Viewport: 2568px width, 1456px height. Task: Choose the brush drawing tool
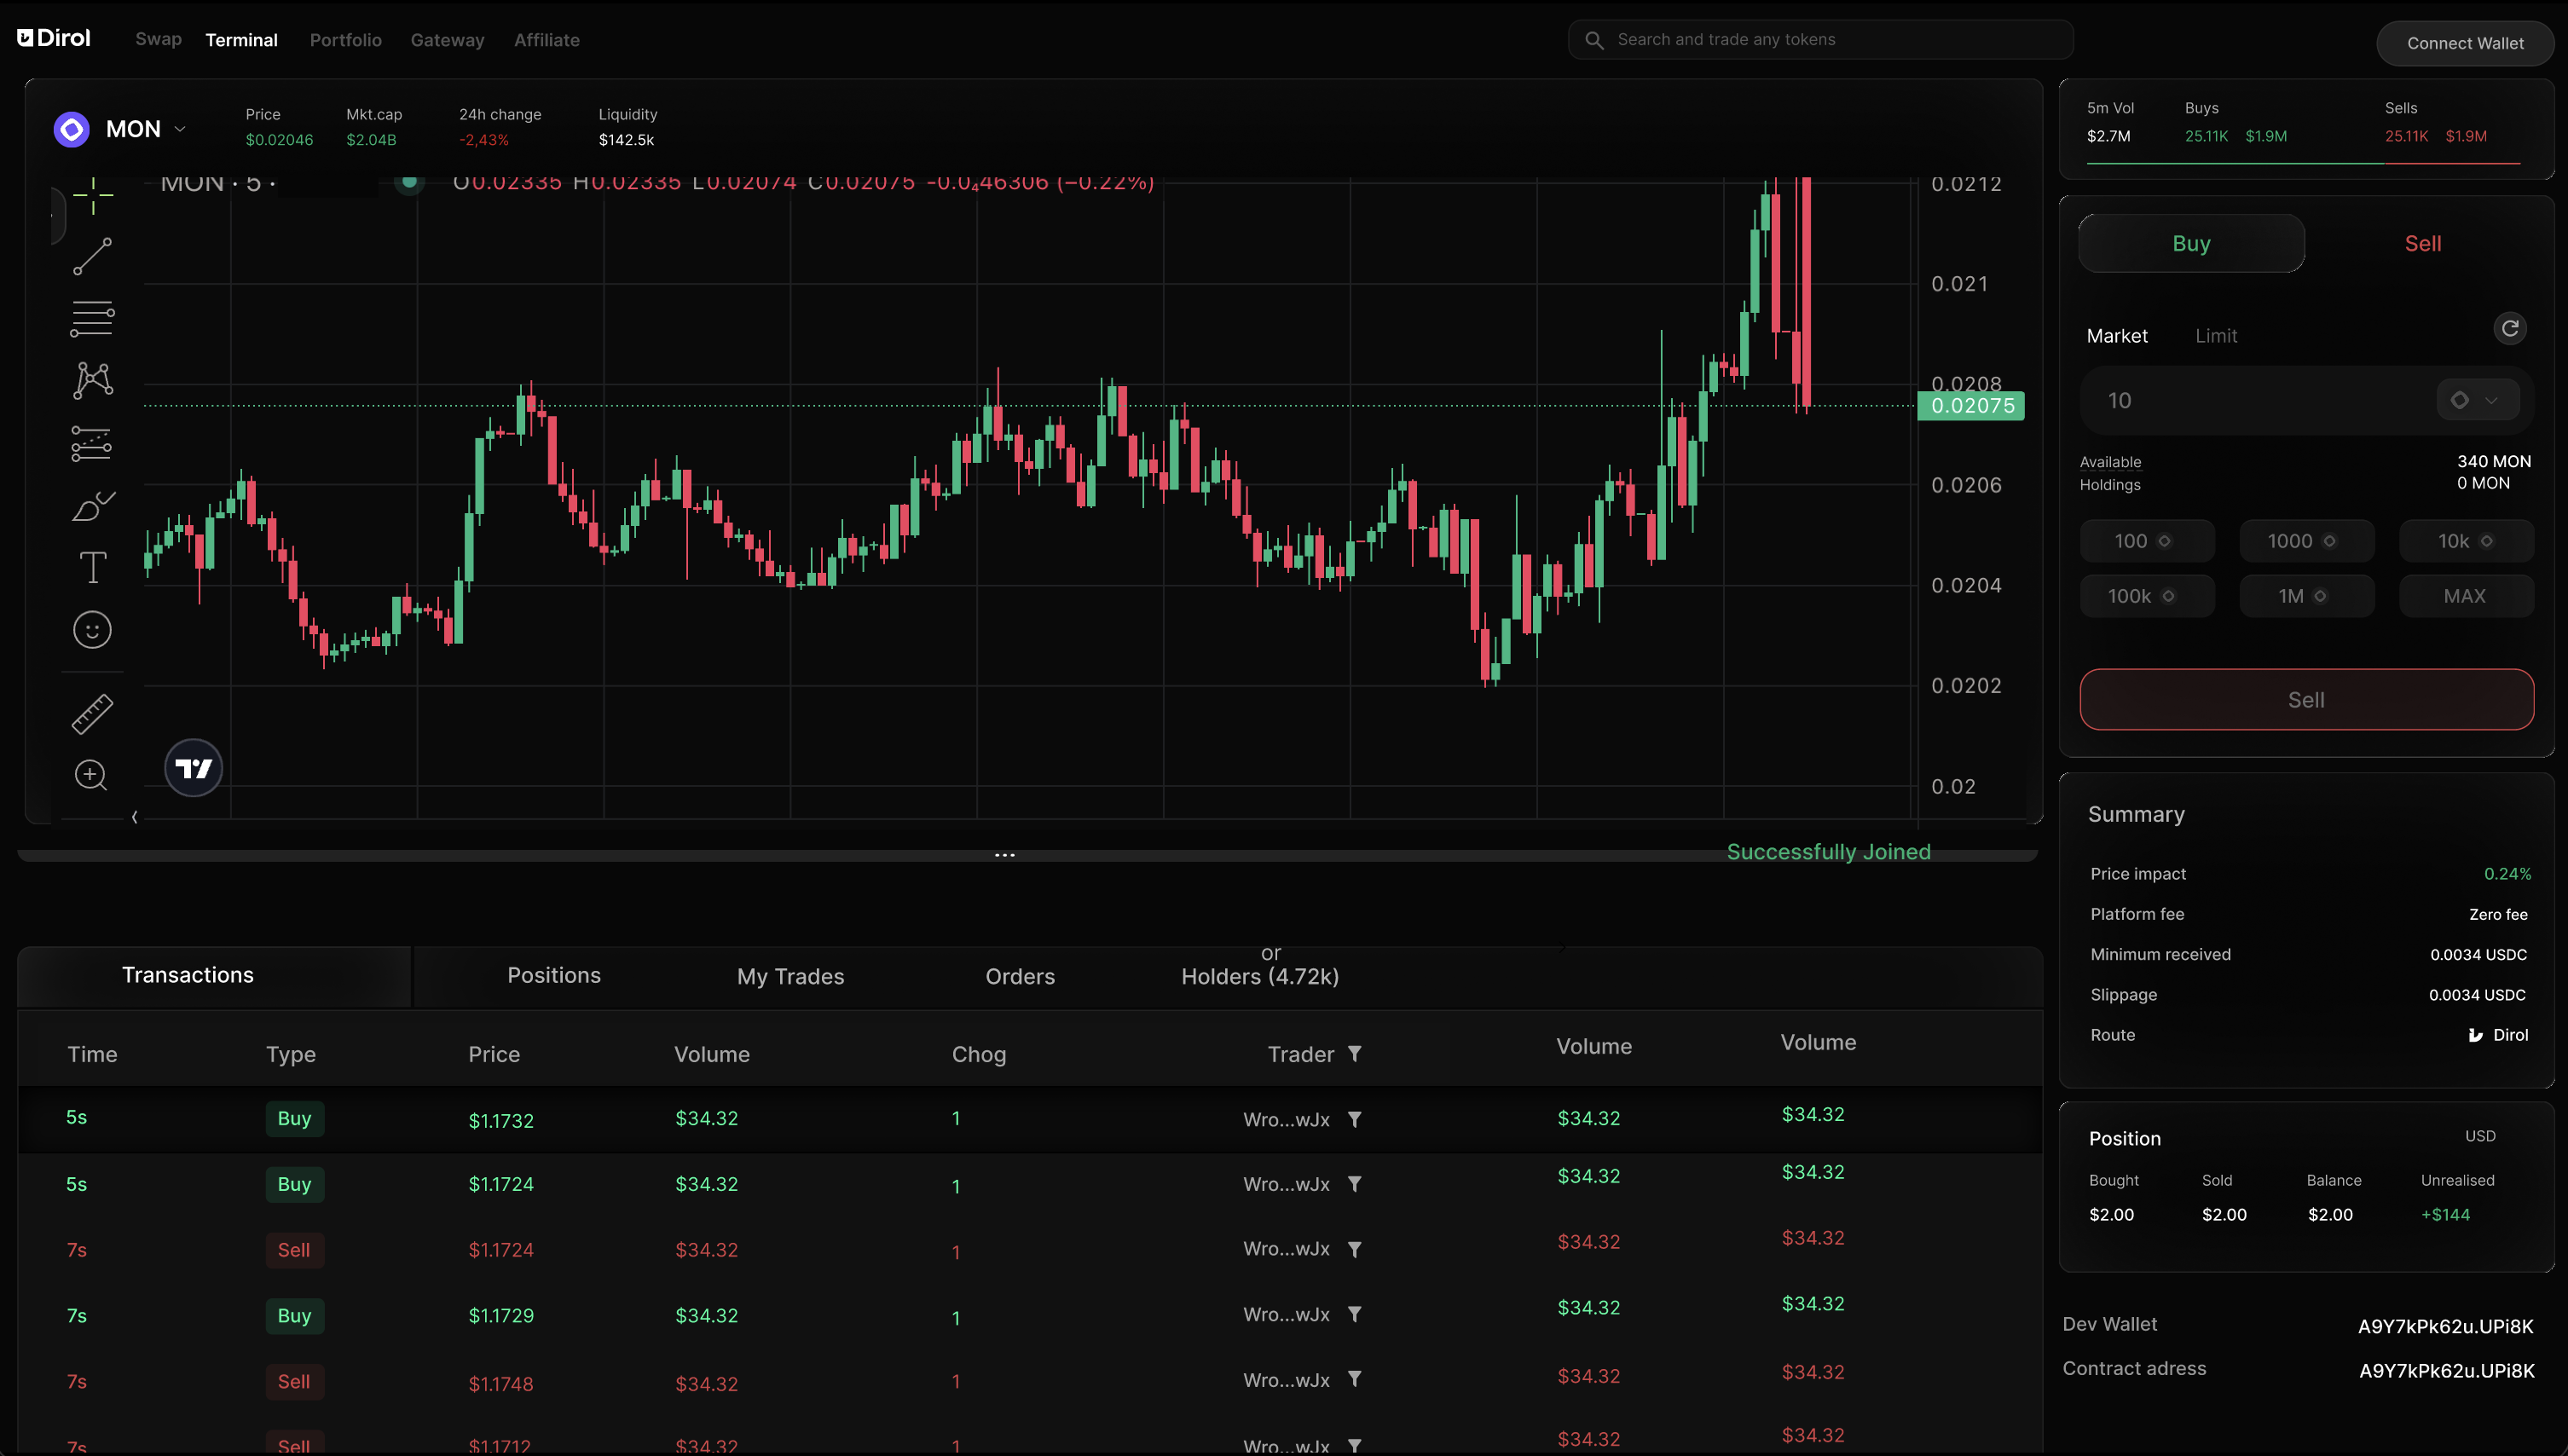coord(92,506)
